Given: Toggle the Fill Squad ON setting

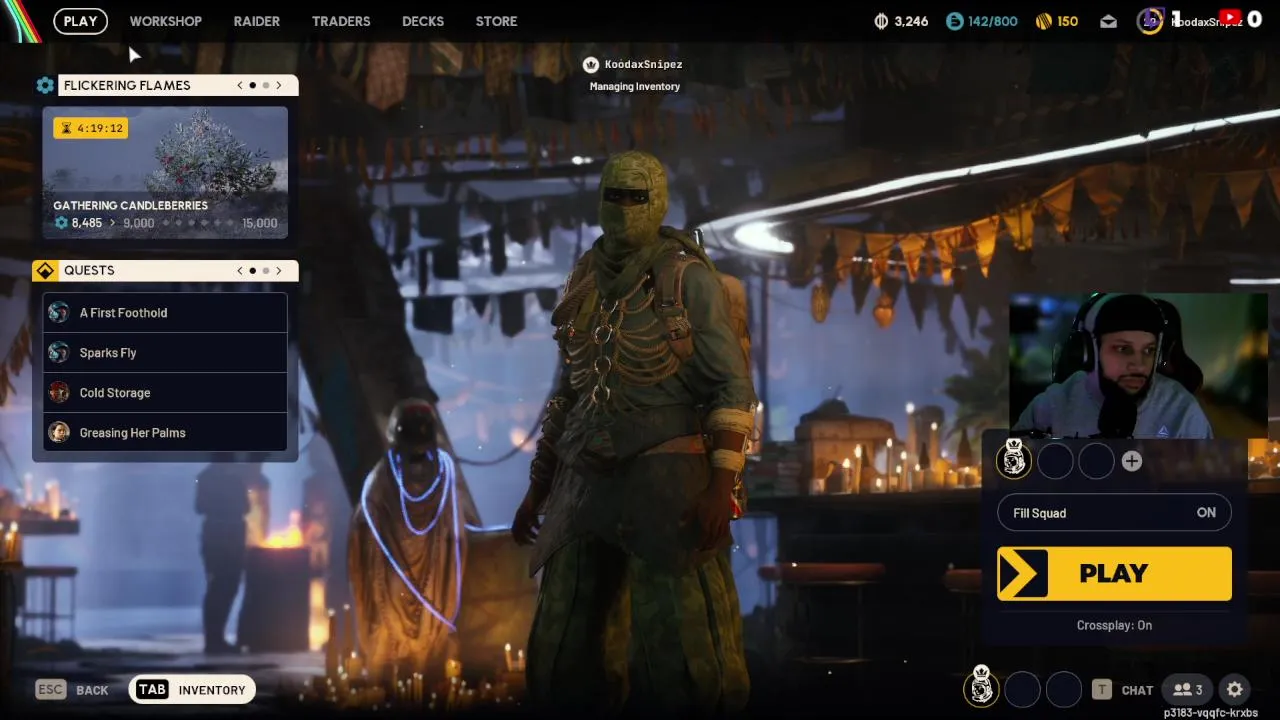Looking at the screenshot, I should 1114,513.
